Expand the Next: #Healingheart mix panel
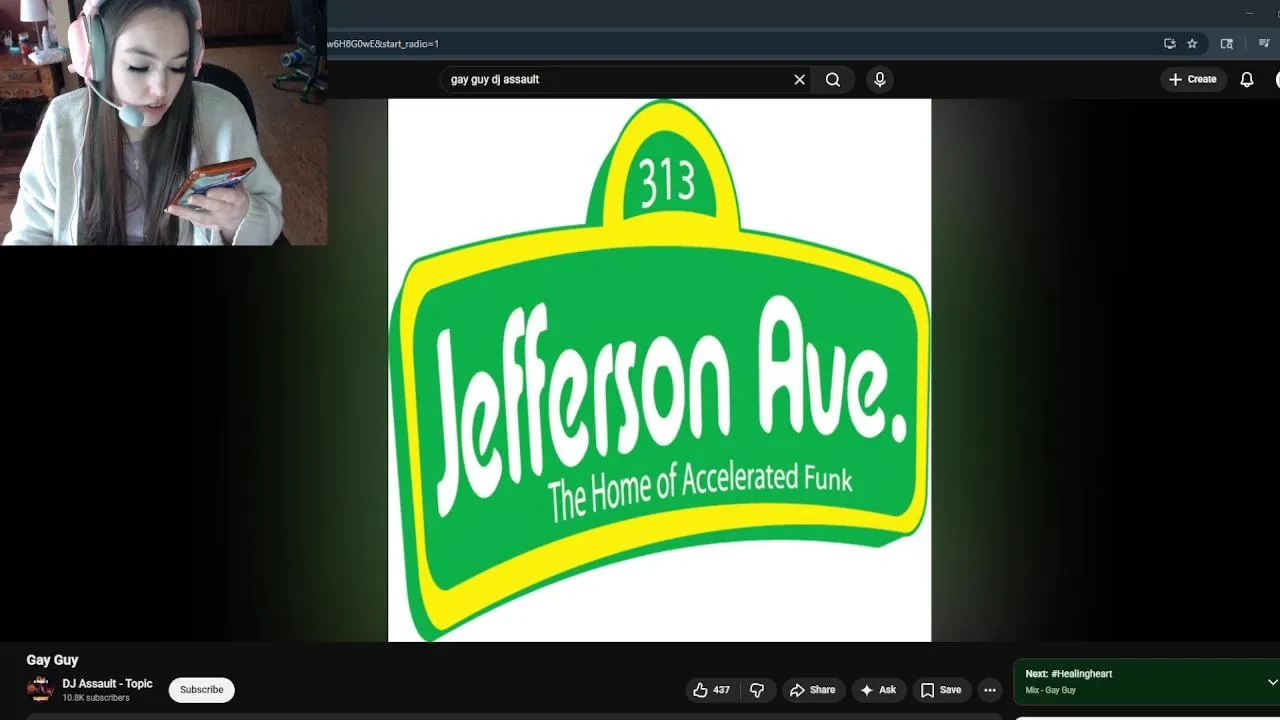1280x720 pixels. (x=1272, y=682)
